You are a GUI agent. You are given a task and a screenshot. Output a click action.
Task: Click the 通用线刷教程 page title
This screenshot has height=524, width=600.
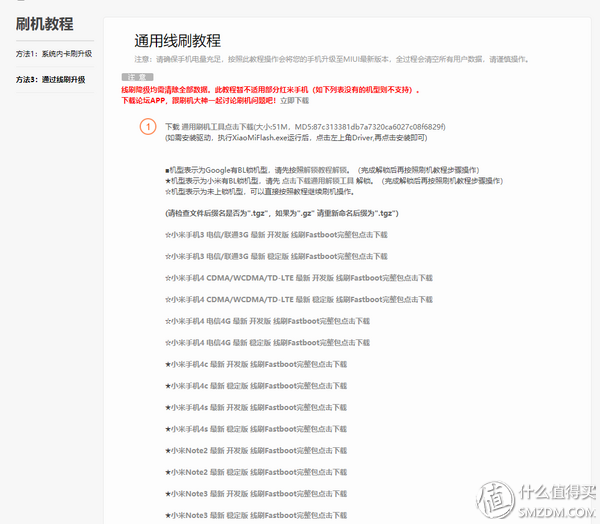click(178, 41)
